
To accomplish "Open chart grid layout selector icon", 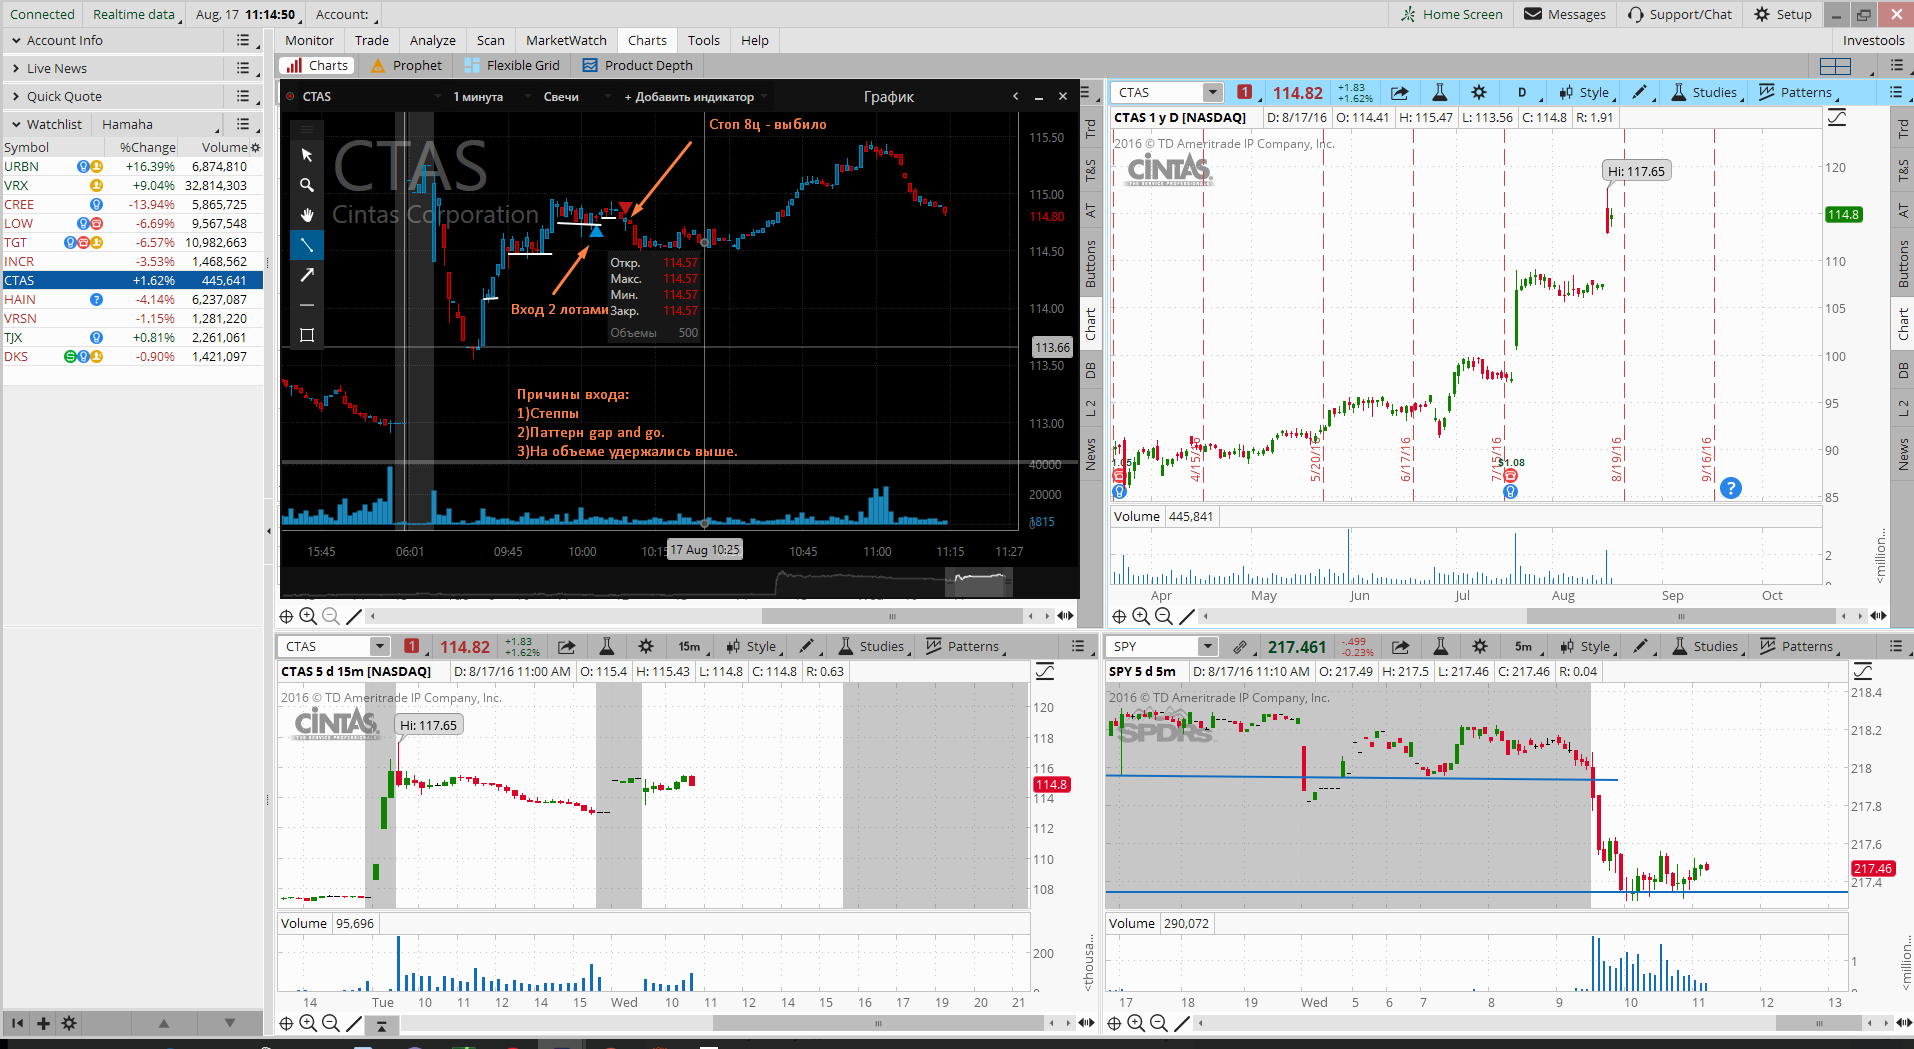I will coord(1835,66).
